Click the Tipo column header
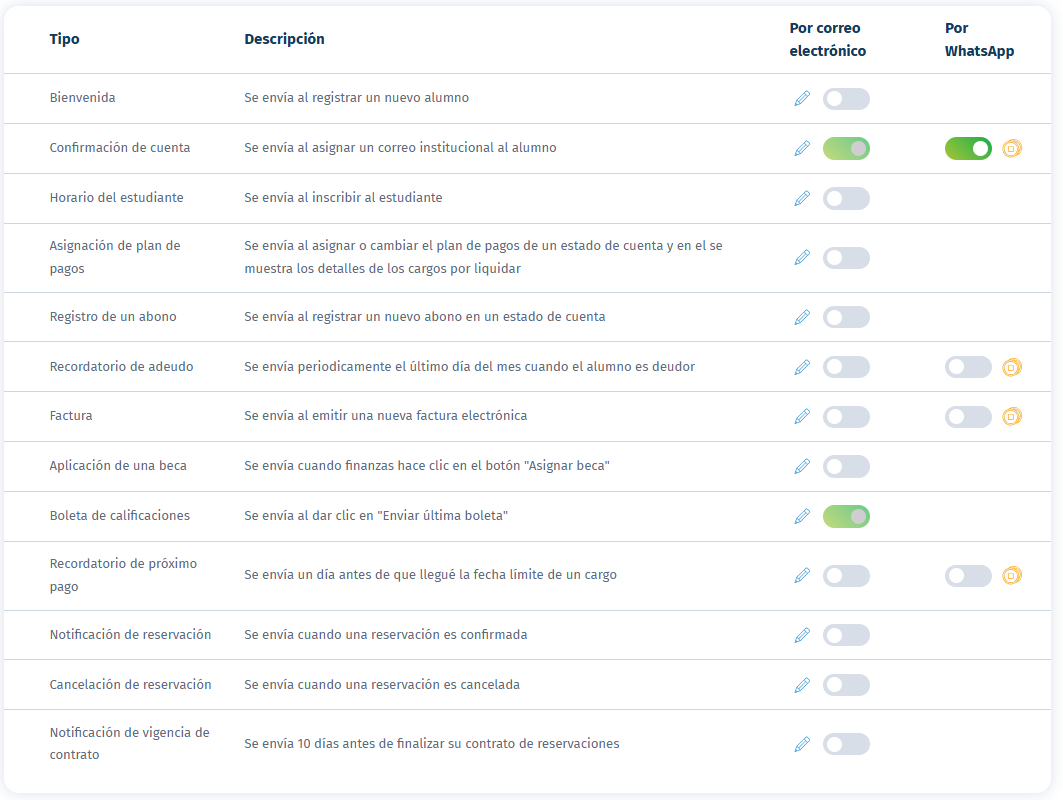The width and height of the screenshot is (1063, 800). (65, 39)
